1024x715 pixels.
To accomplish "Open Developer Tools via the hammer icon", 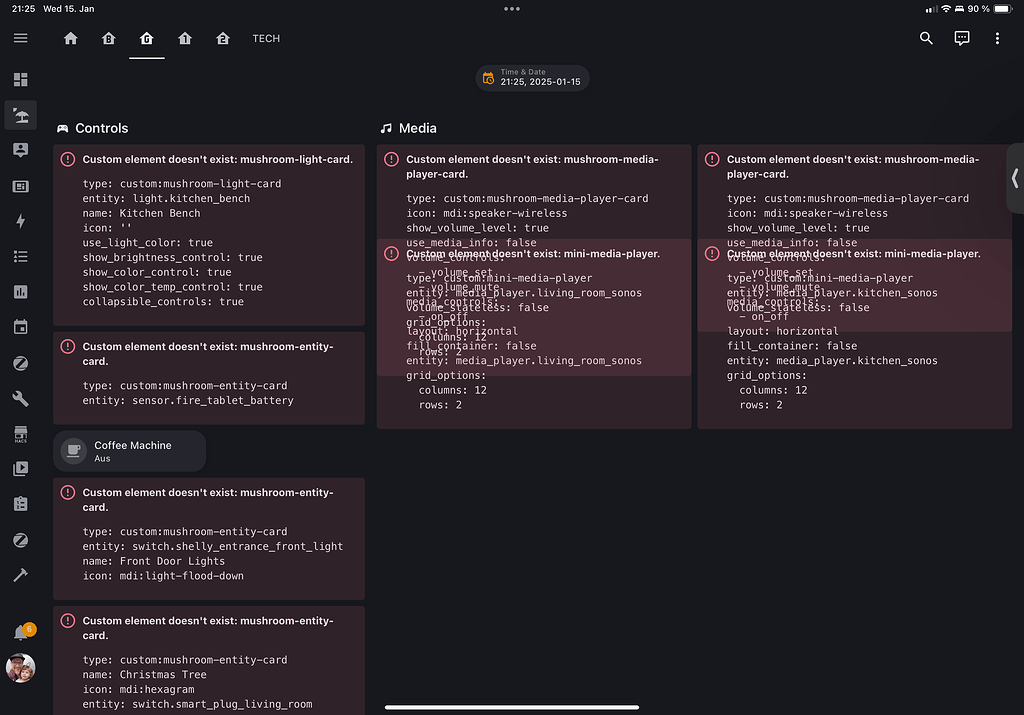I will click(x=20, y=575).
